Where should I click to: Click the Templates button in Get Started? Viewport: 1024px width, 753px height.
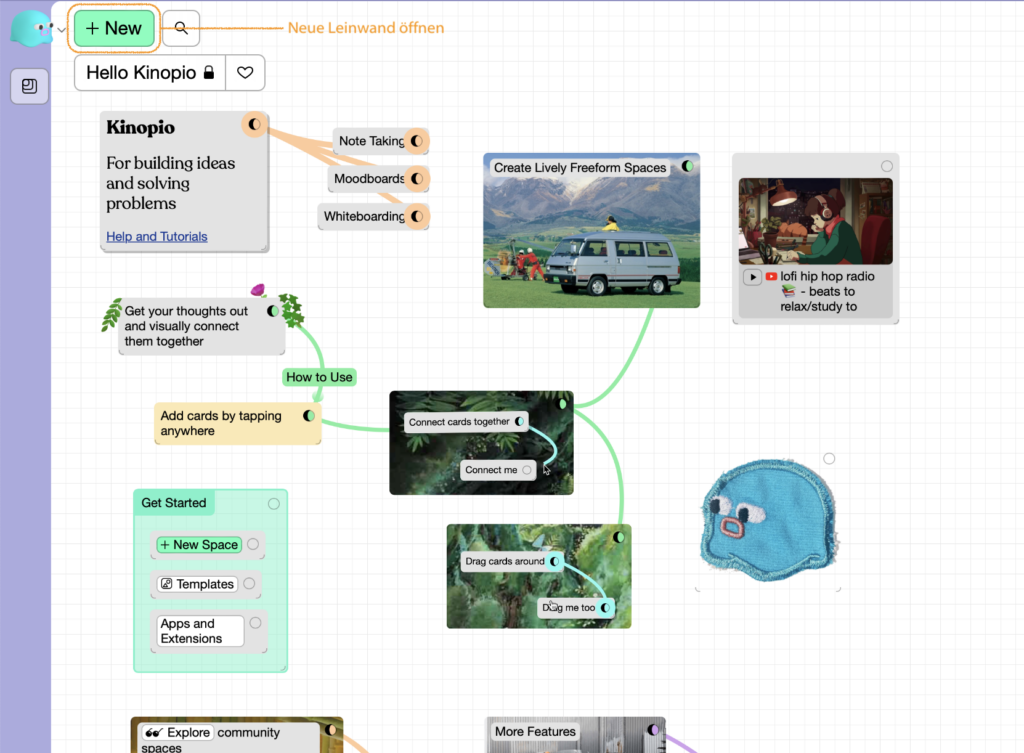pos(197,584)
